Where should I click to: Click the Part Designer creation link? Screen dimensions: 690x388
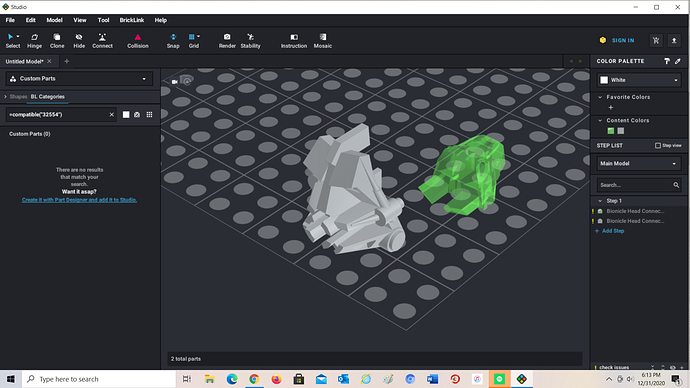click(x=79, y=200)
